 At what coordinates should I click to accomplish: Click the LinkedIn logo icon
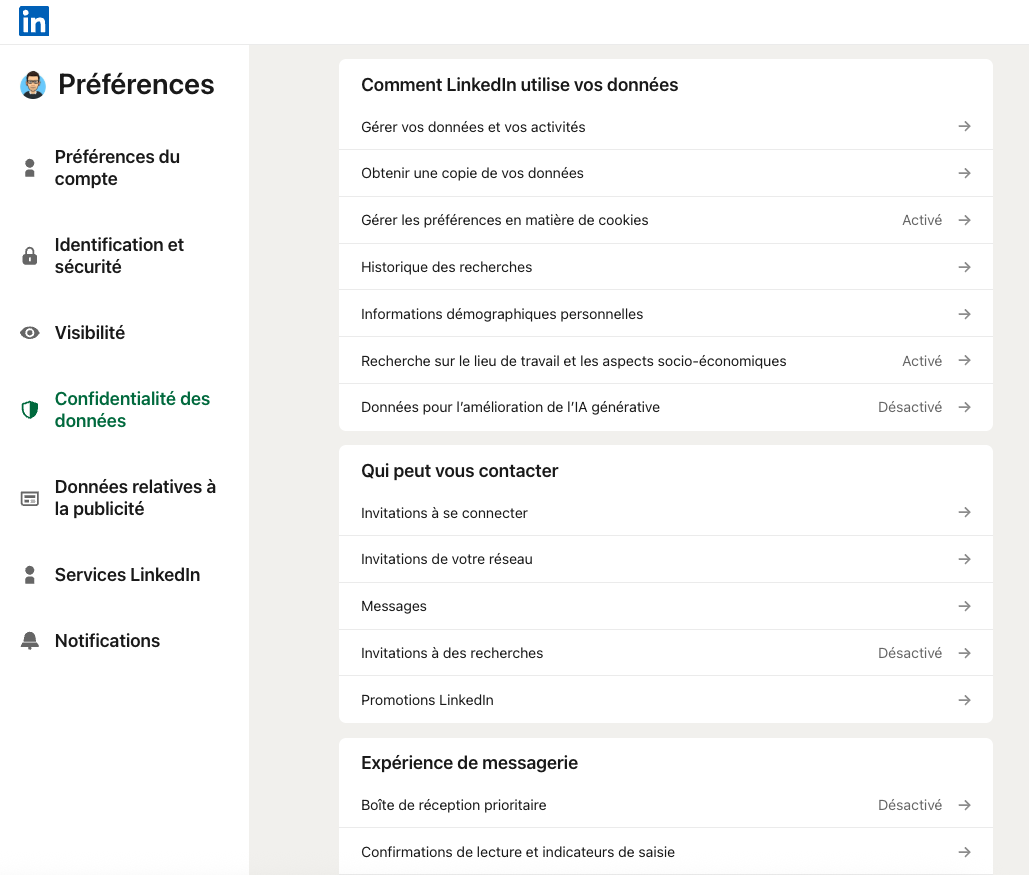pos(34,21)
